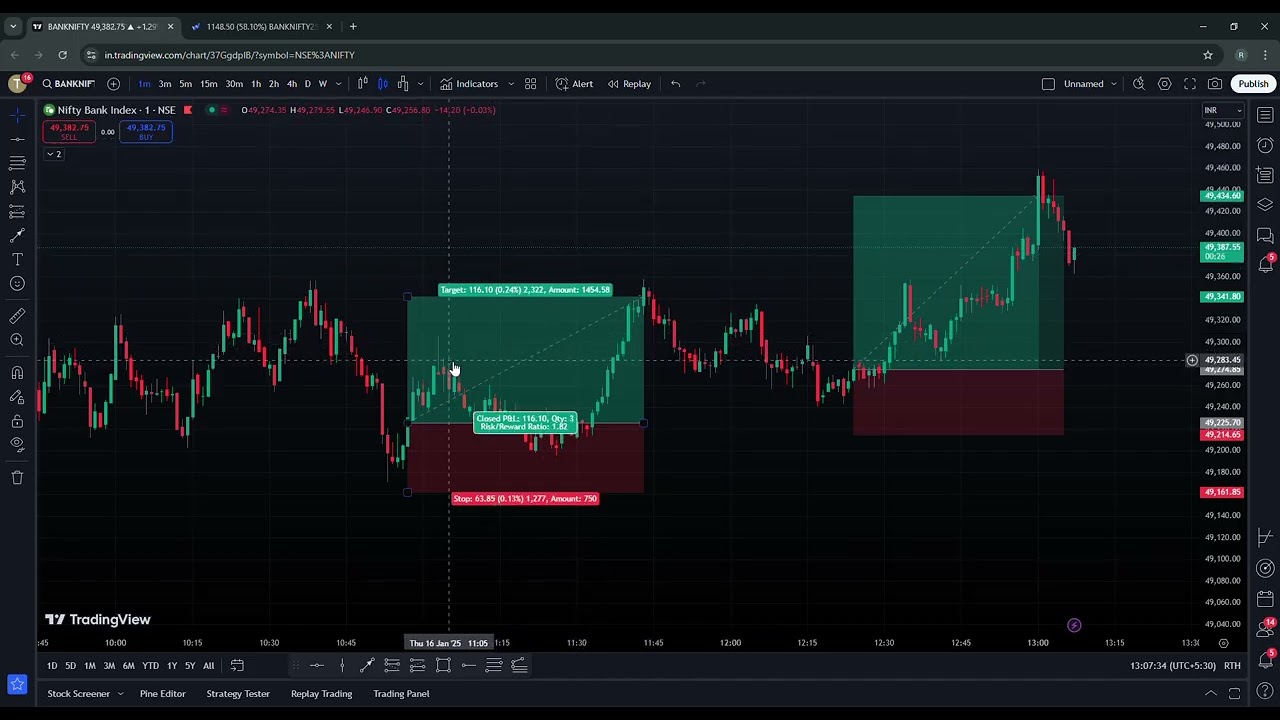Open quick search lightning icon

(x=1139, y=84)
